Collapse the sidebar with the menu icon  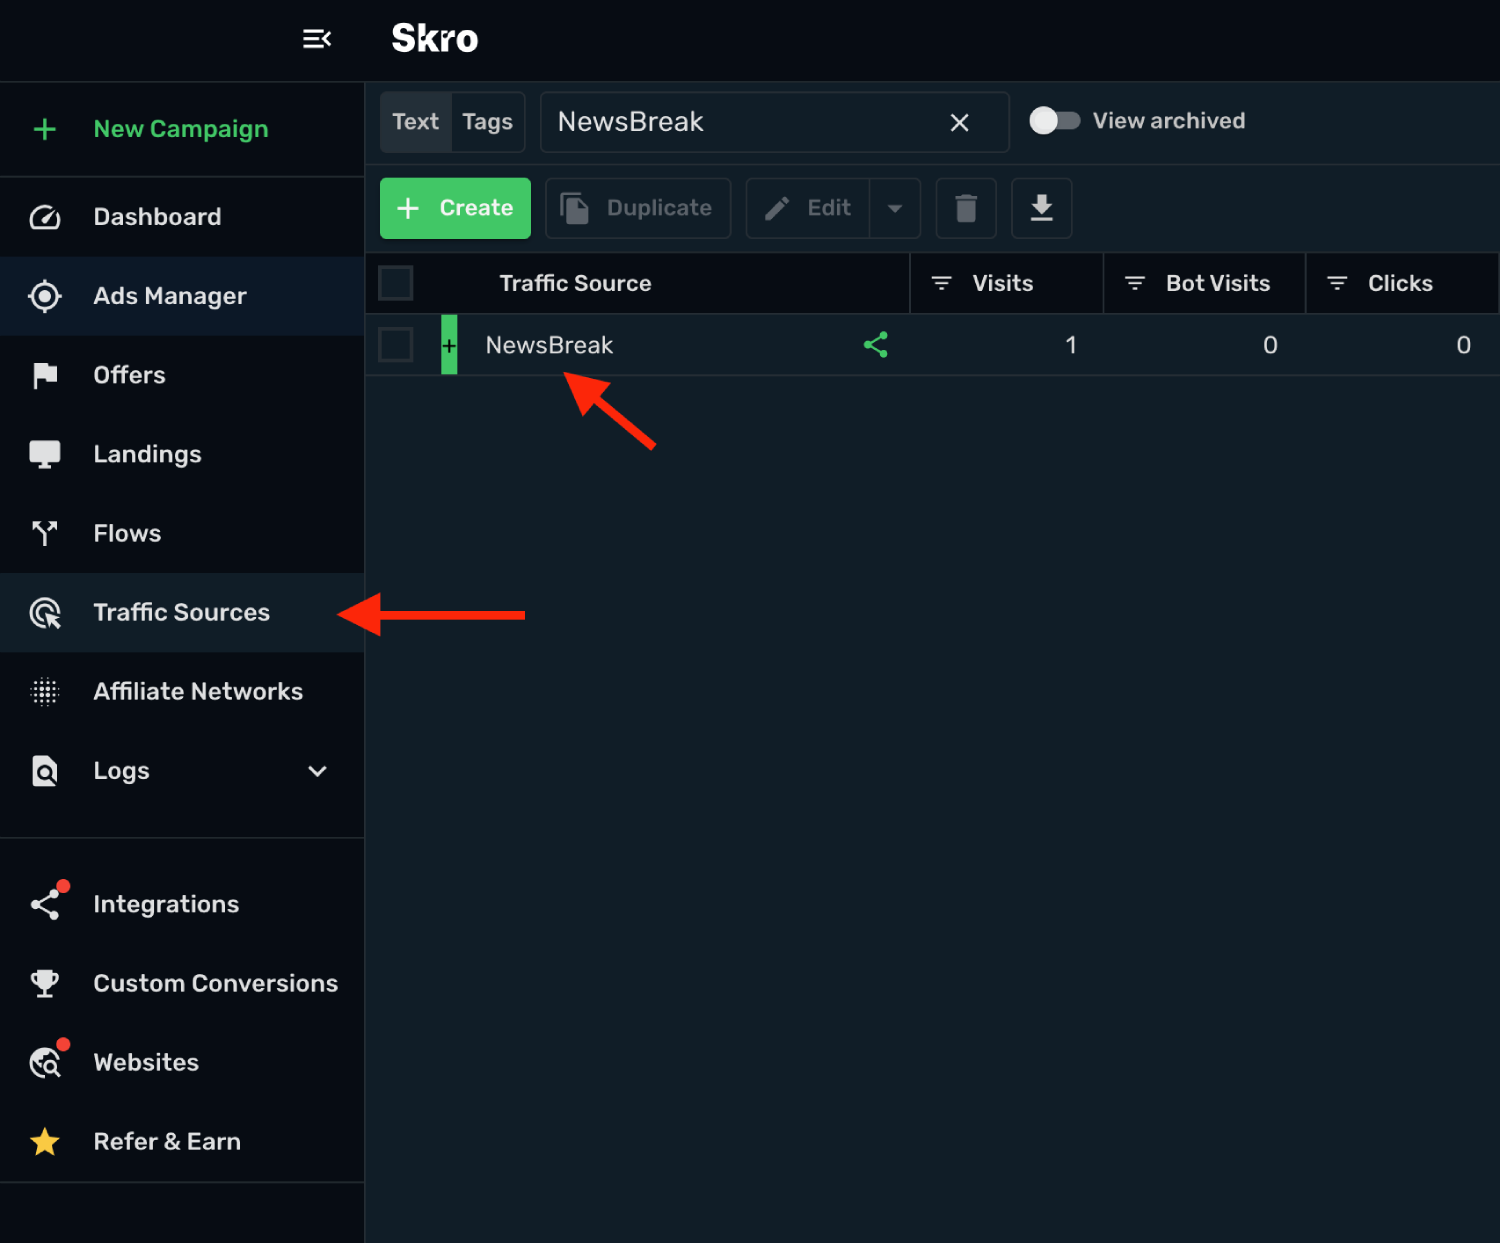click(317, 39)
